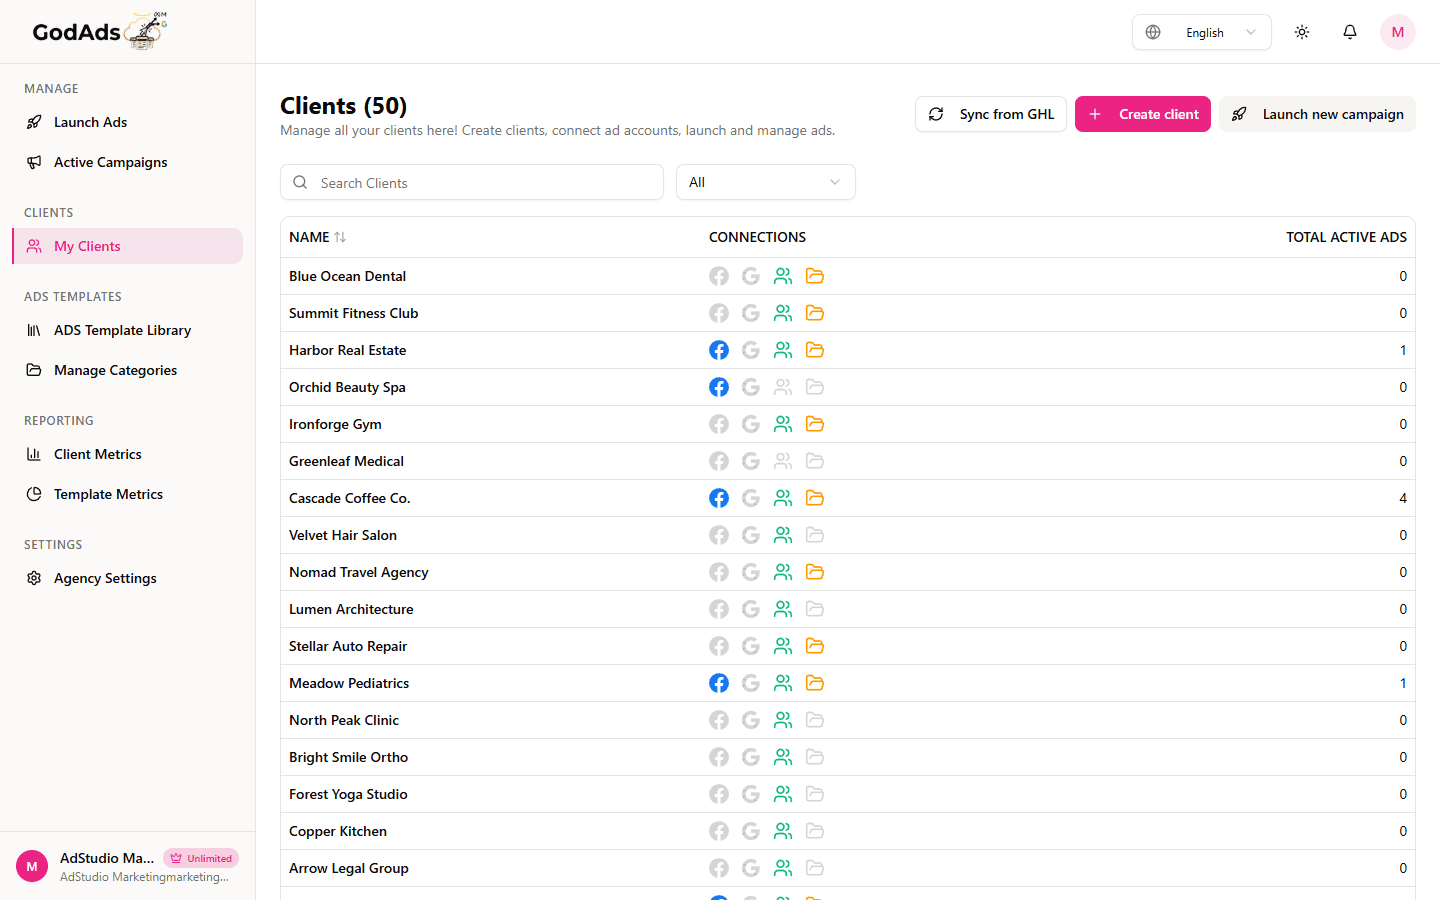The image size is (1440, 900).
Task: Open the M profile avatar menu
Action: click(x=1397, y=31)
